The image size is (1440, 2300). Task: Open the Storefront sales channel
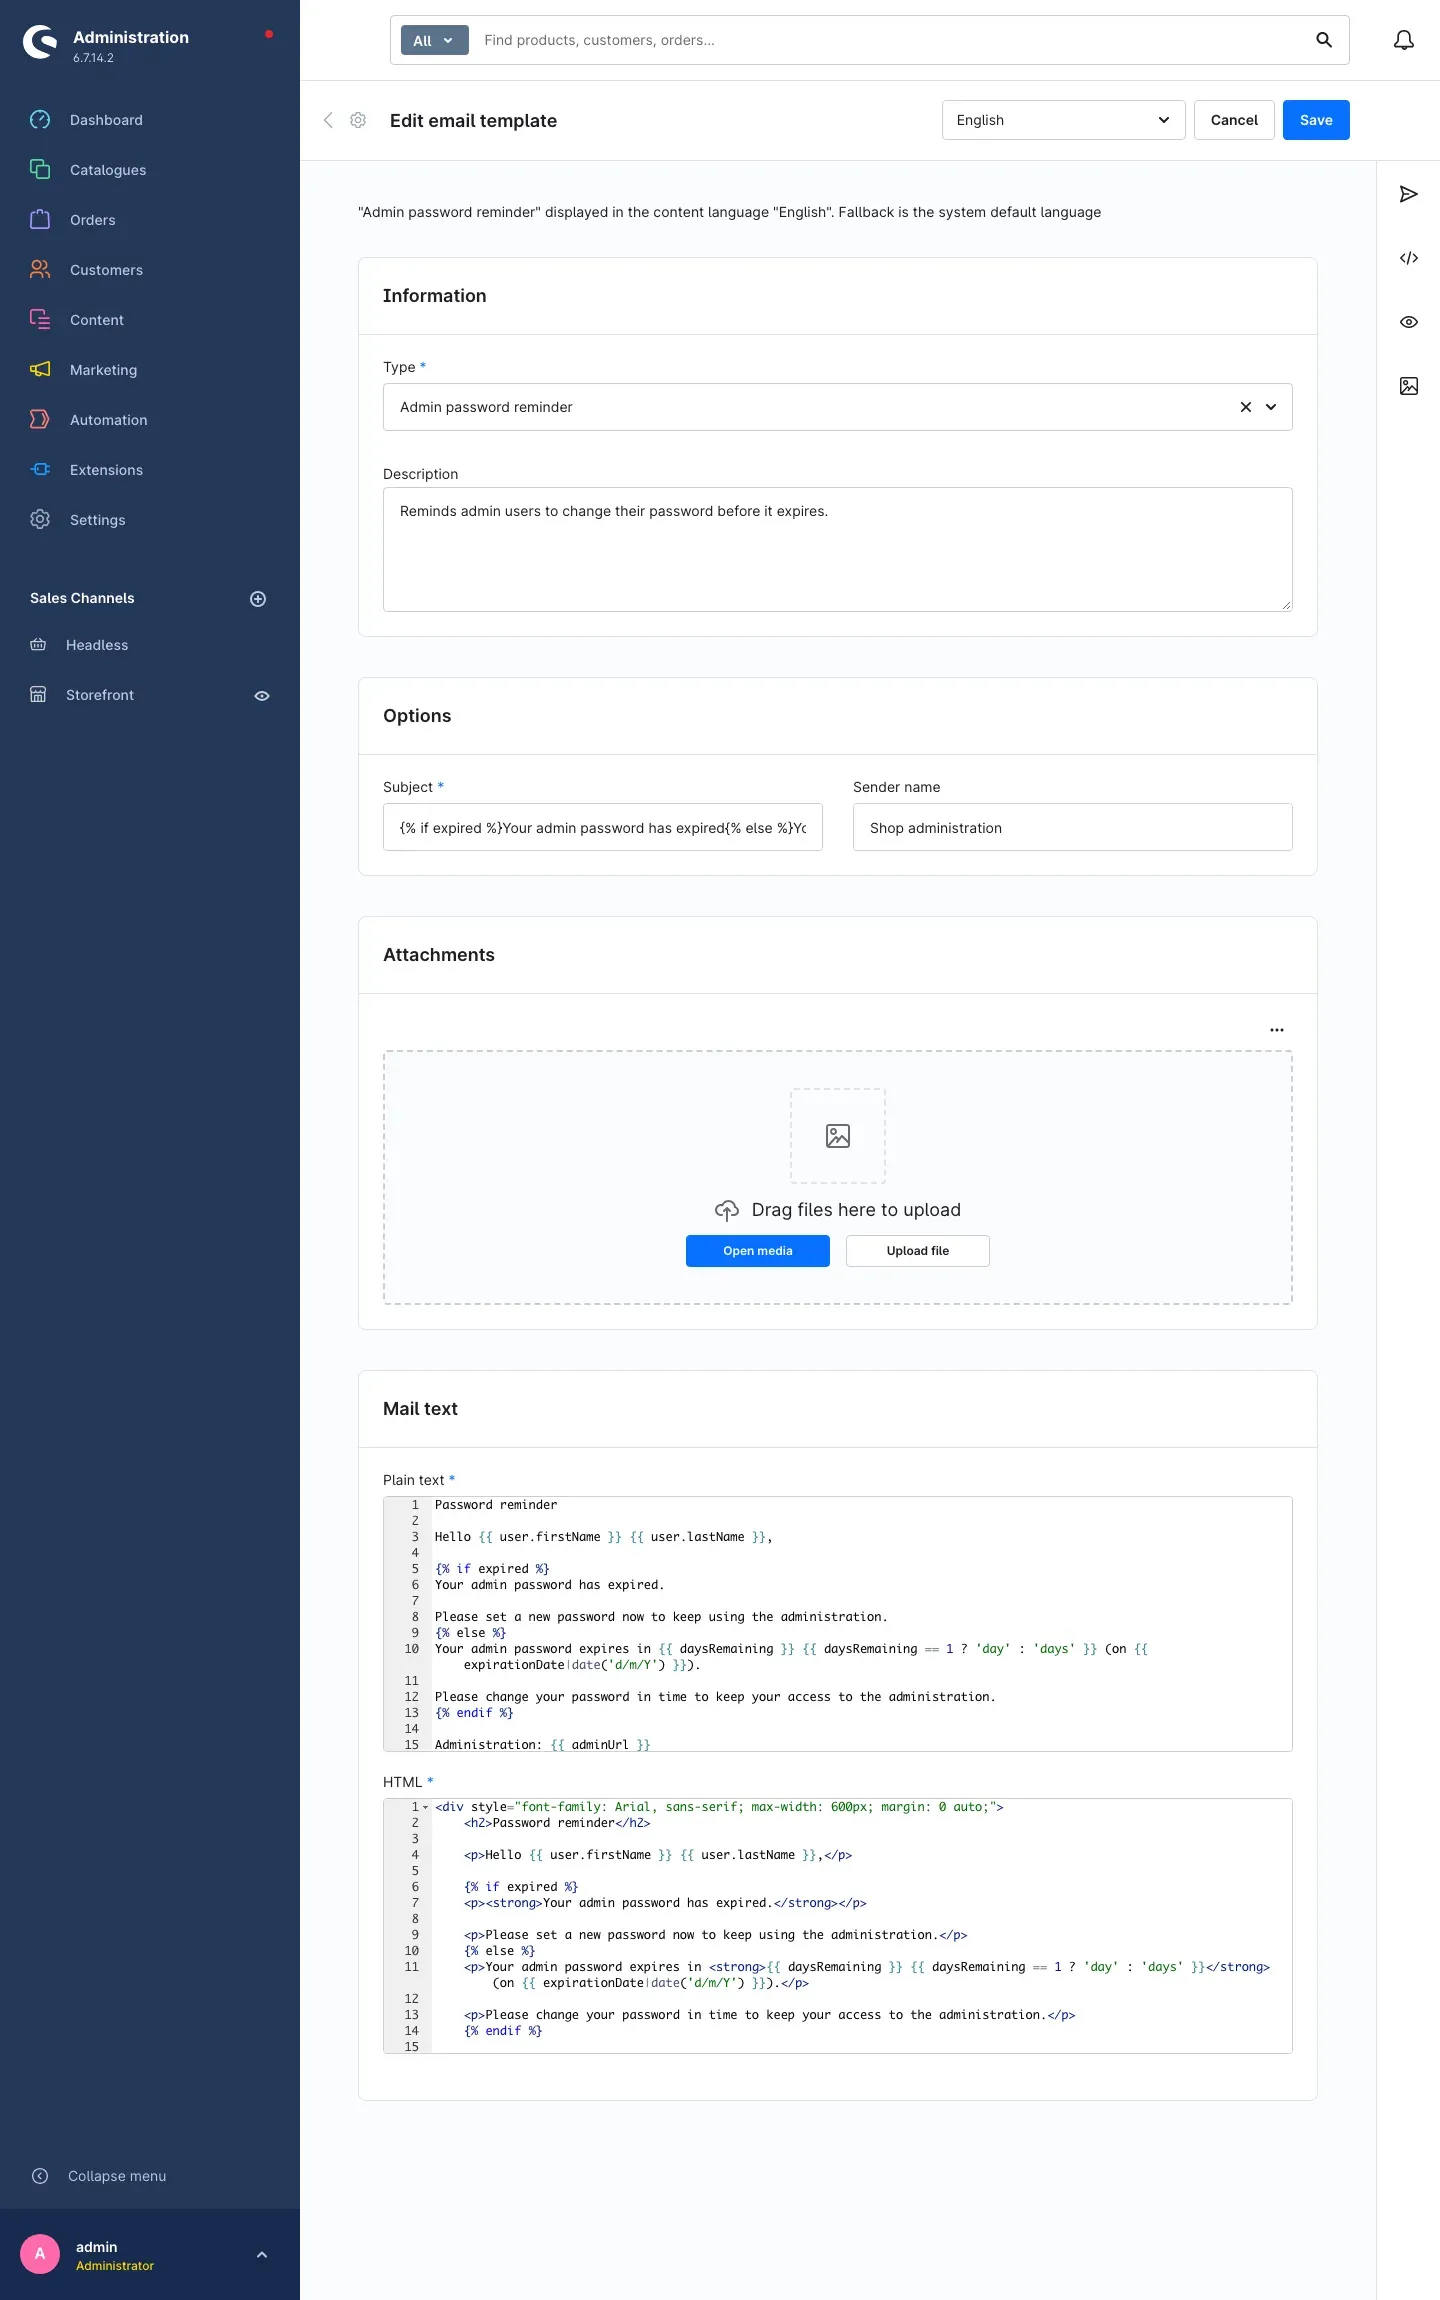[x=99, y=695]
